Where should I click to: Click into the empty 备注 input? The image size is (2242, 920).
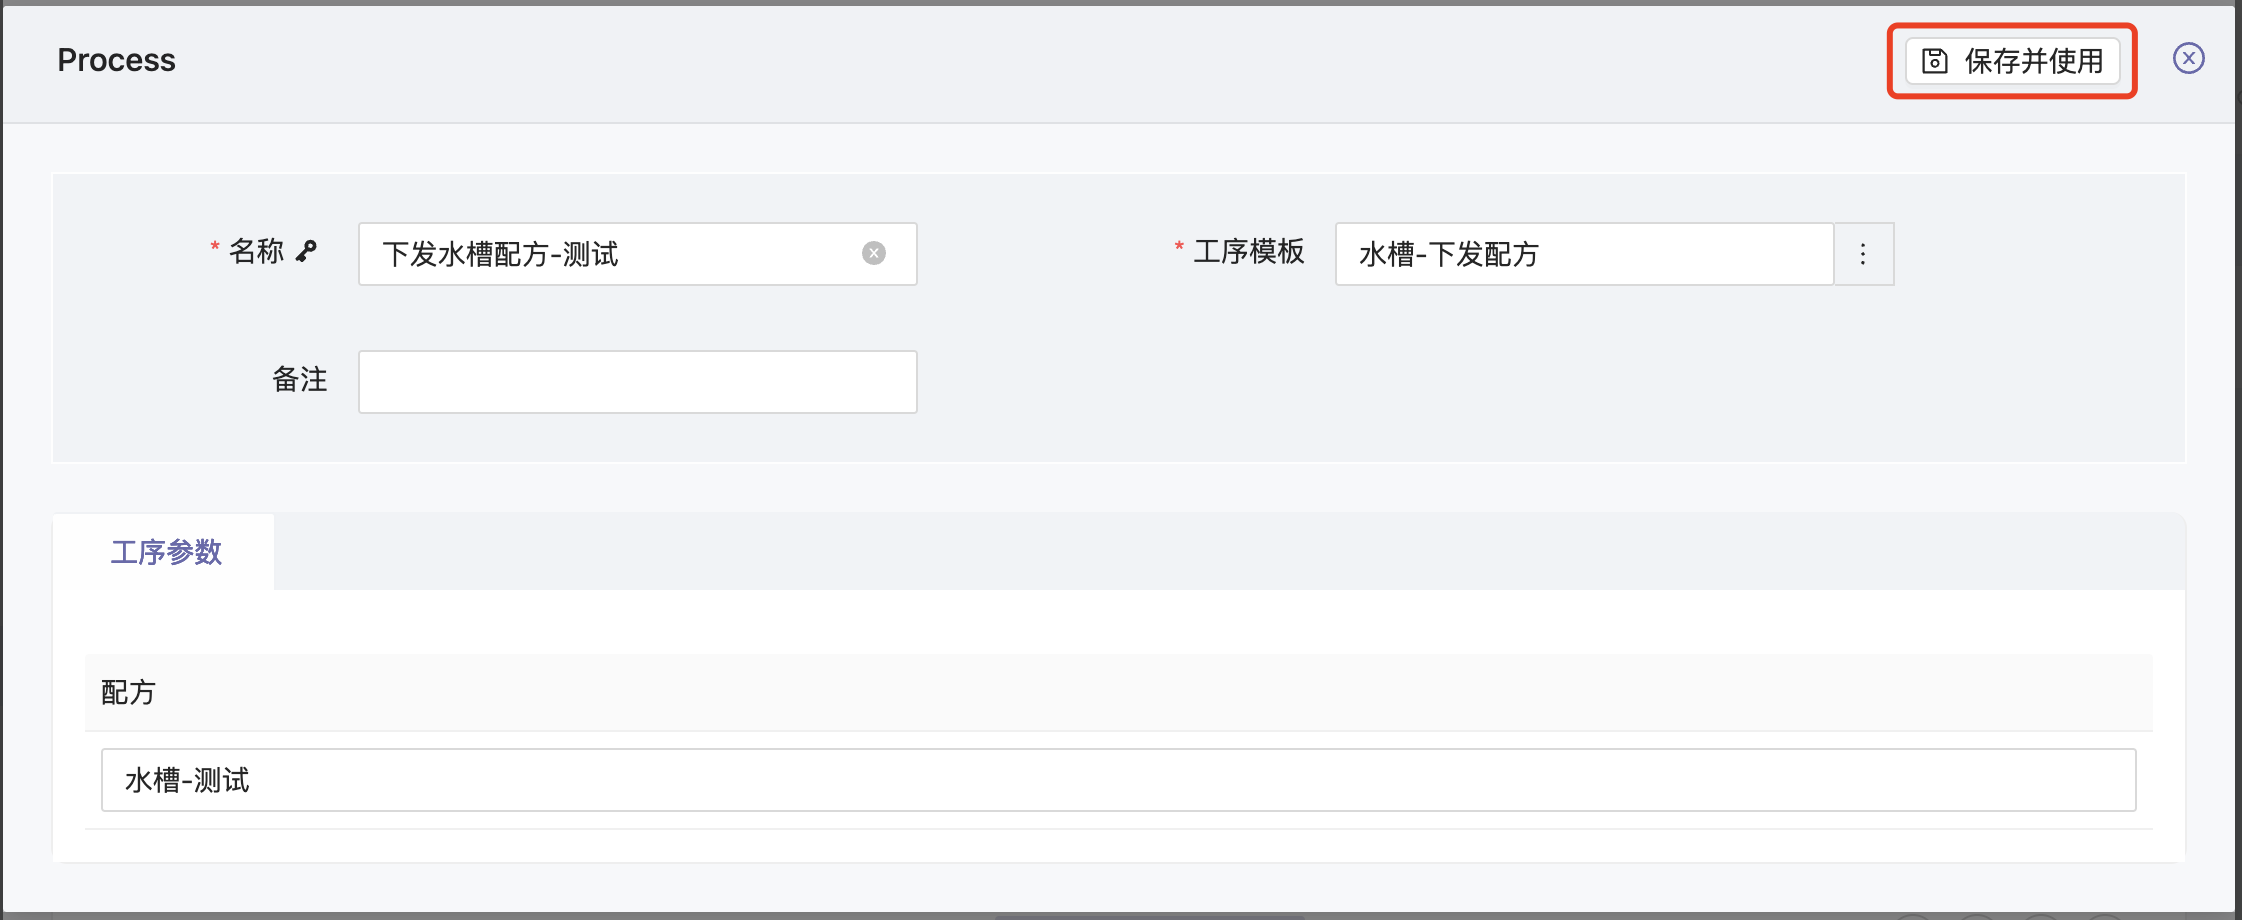[637, 382]
